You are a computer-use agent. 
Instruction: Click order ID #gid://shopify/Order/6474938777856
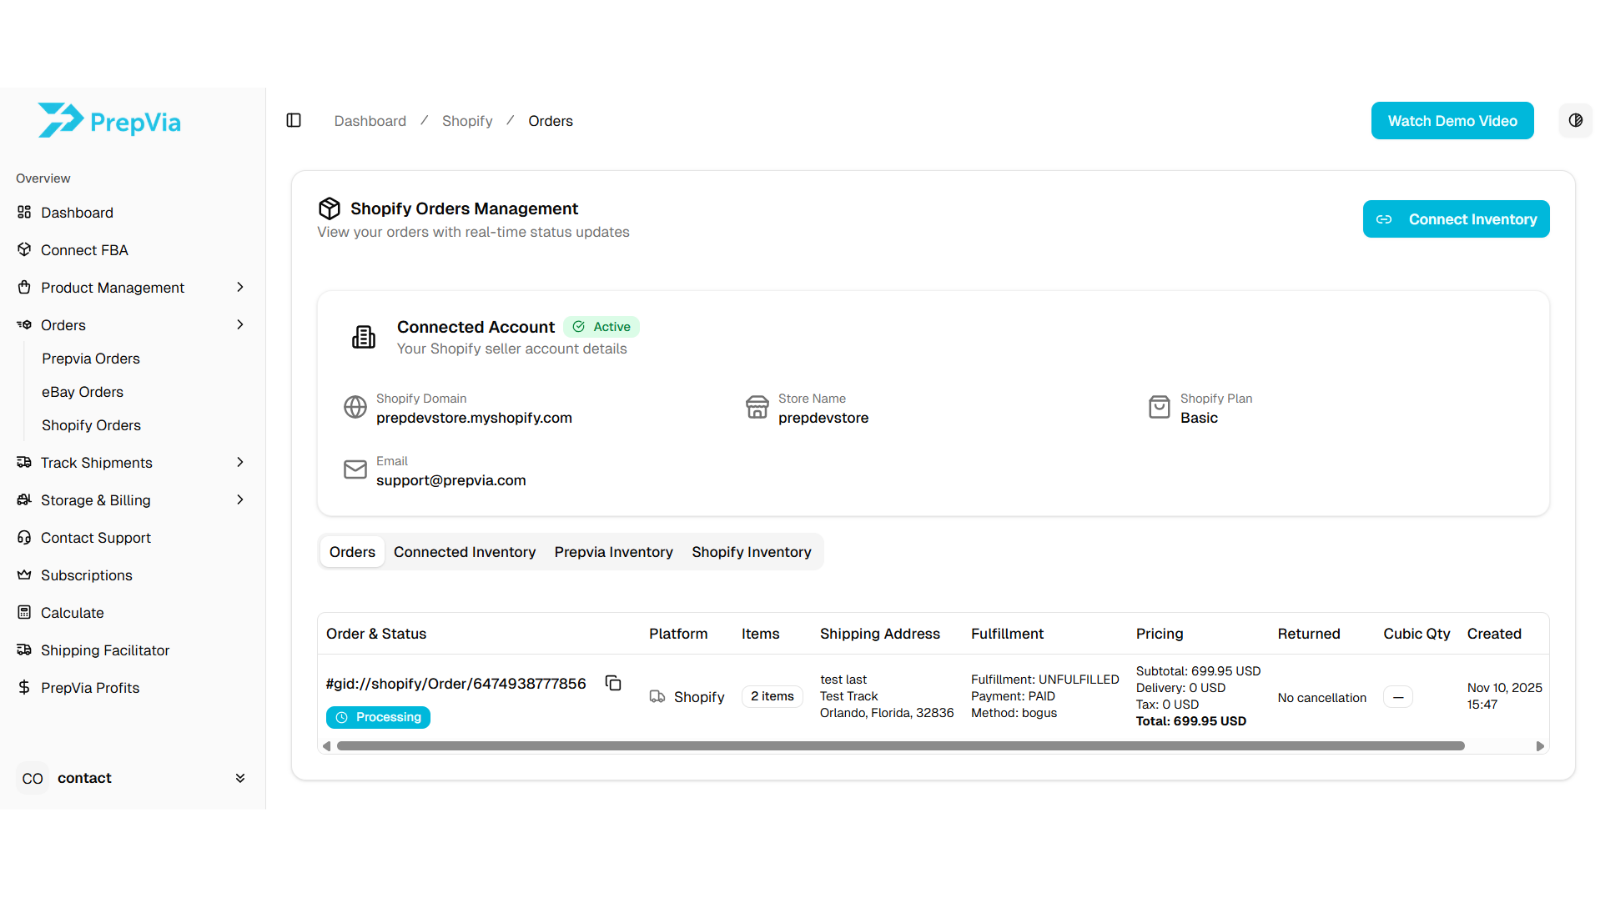pos(456,684)
